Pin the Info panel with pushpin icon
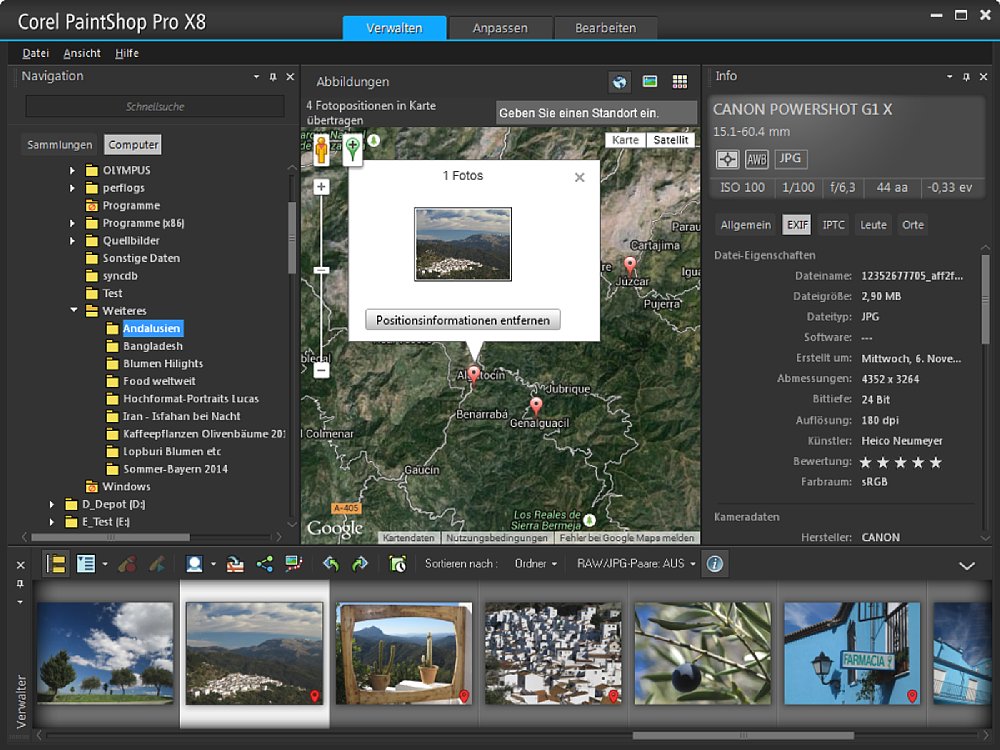 966,77
